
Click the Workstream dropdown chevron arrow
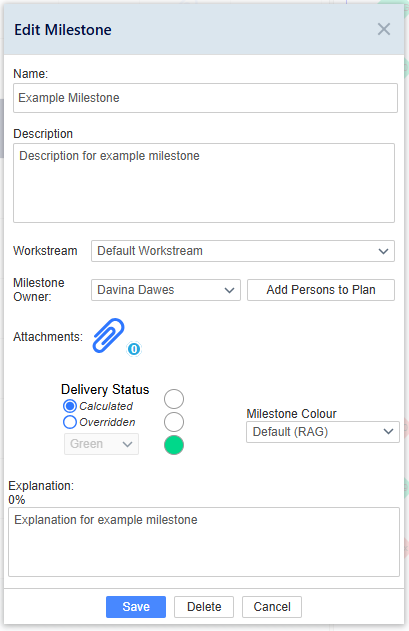point(383,252)
